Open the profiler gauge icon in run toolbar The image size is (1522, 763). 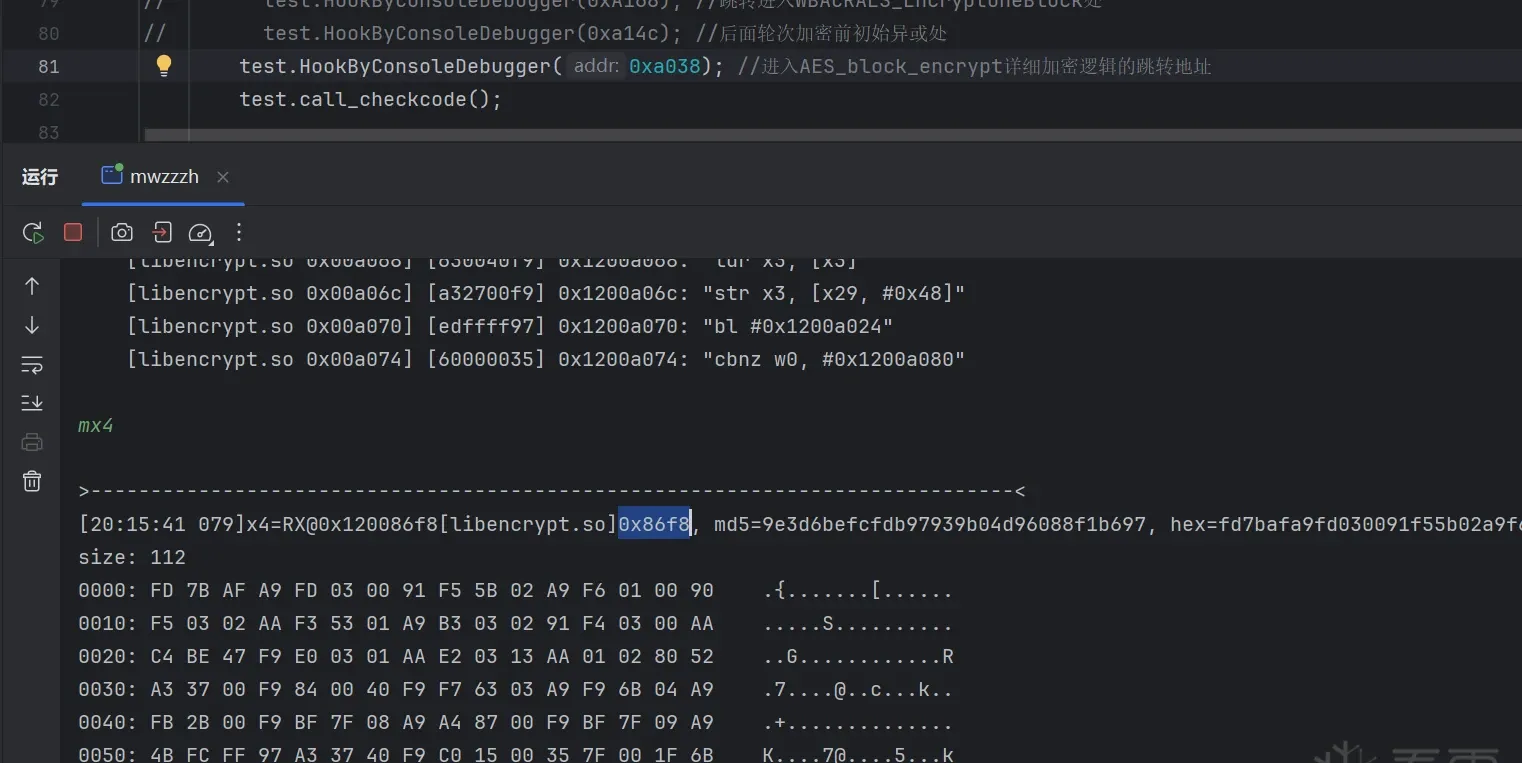click(x=200, y=233)
